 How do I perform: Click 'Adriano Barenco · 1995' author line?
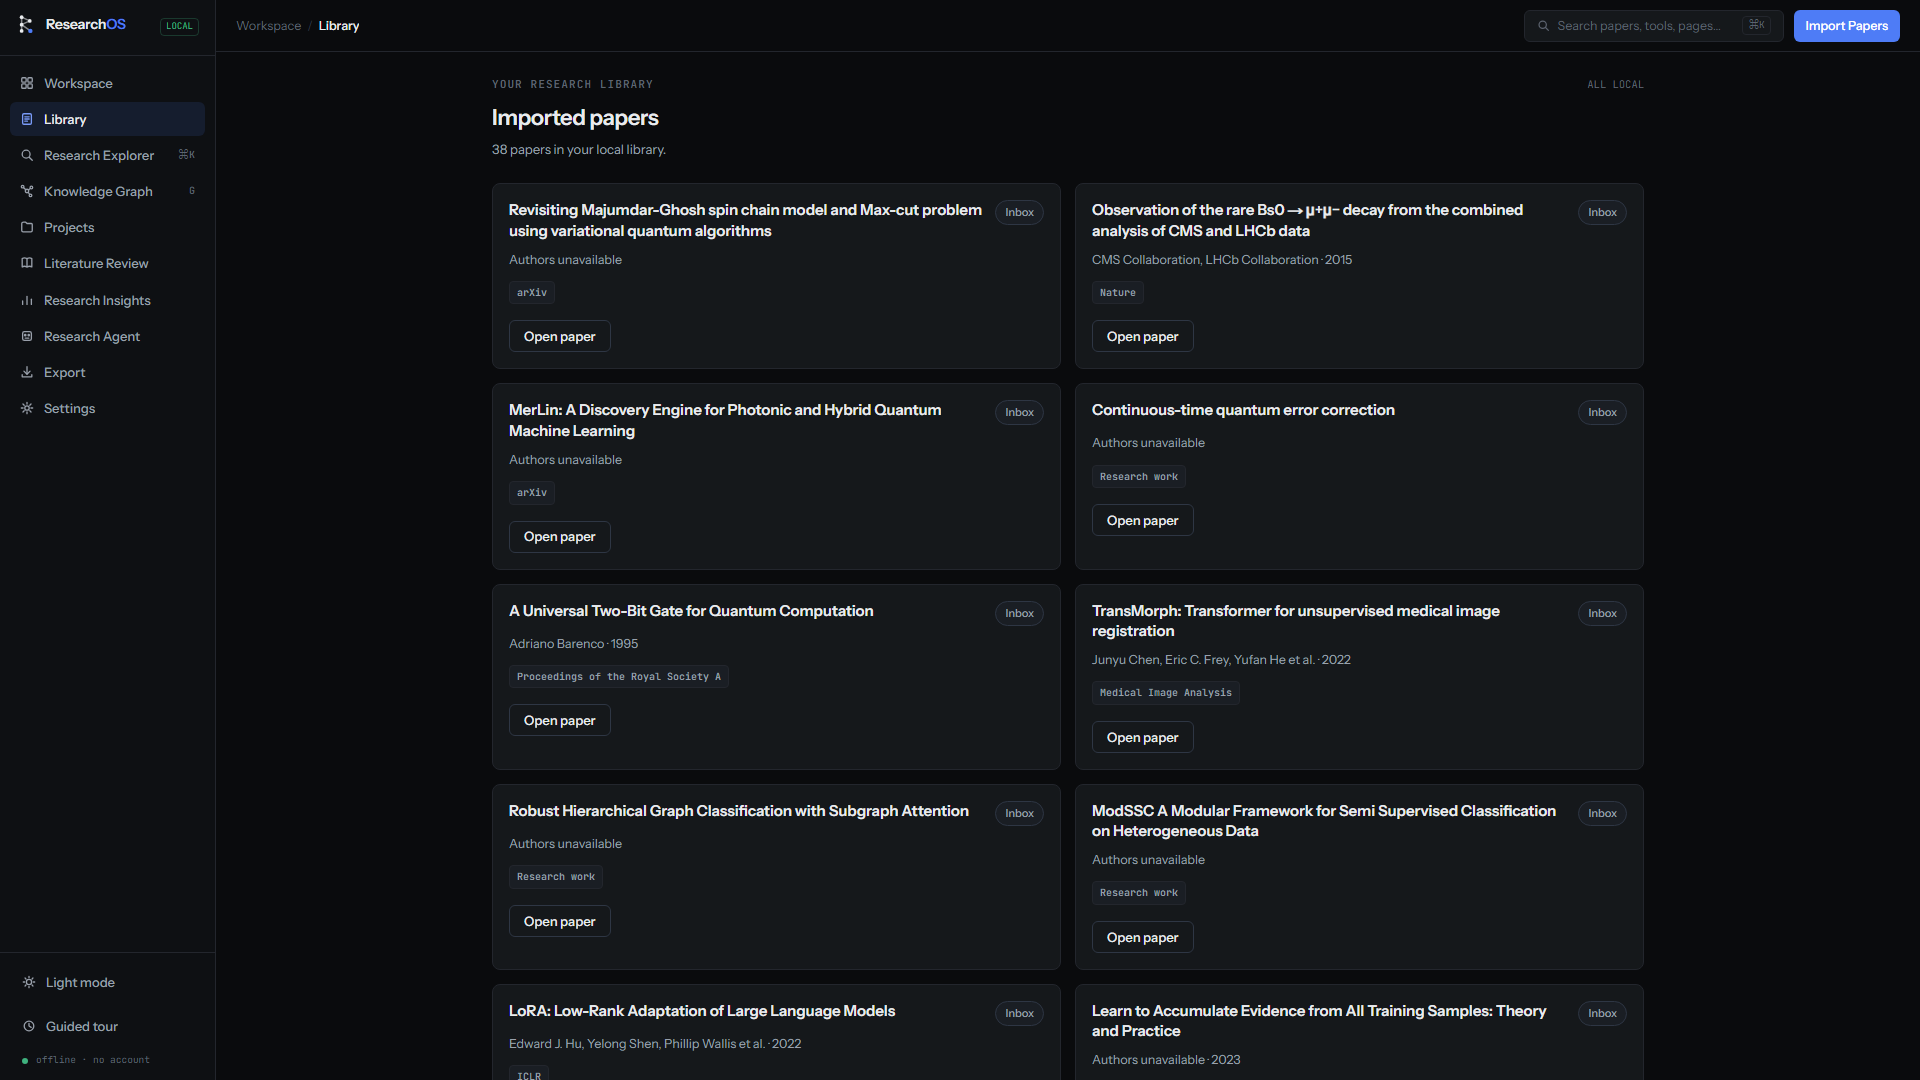coord(573,644)
